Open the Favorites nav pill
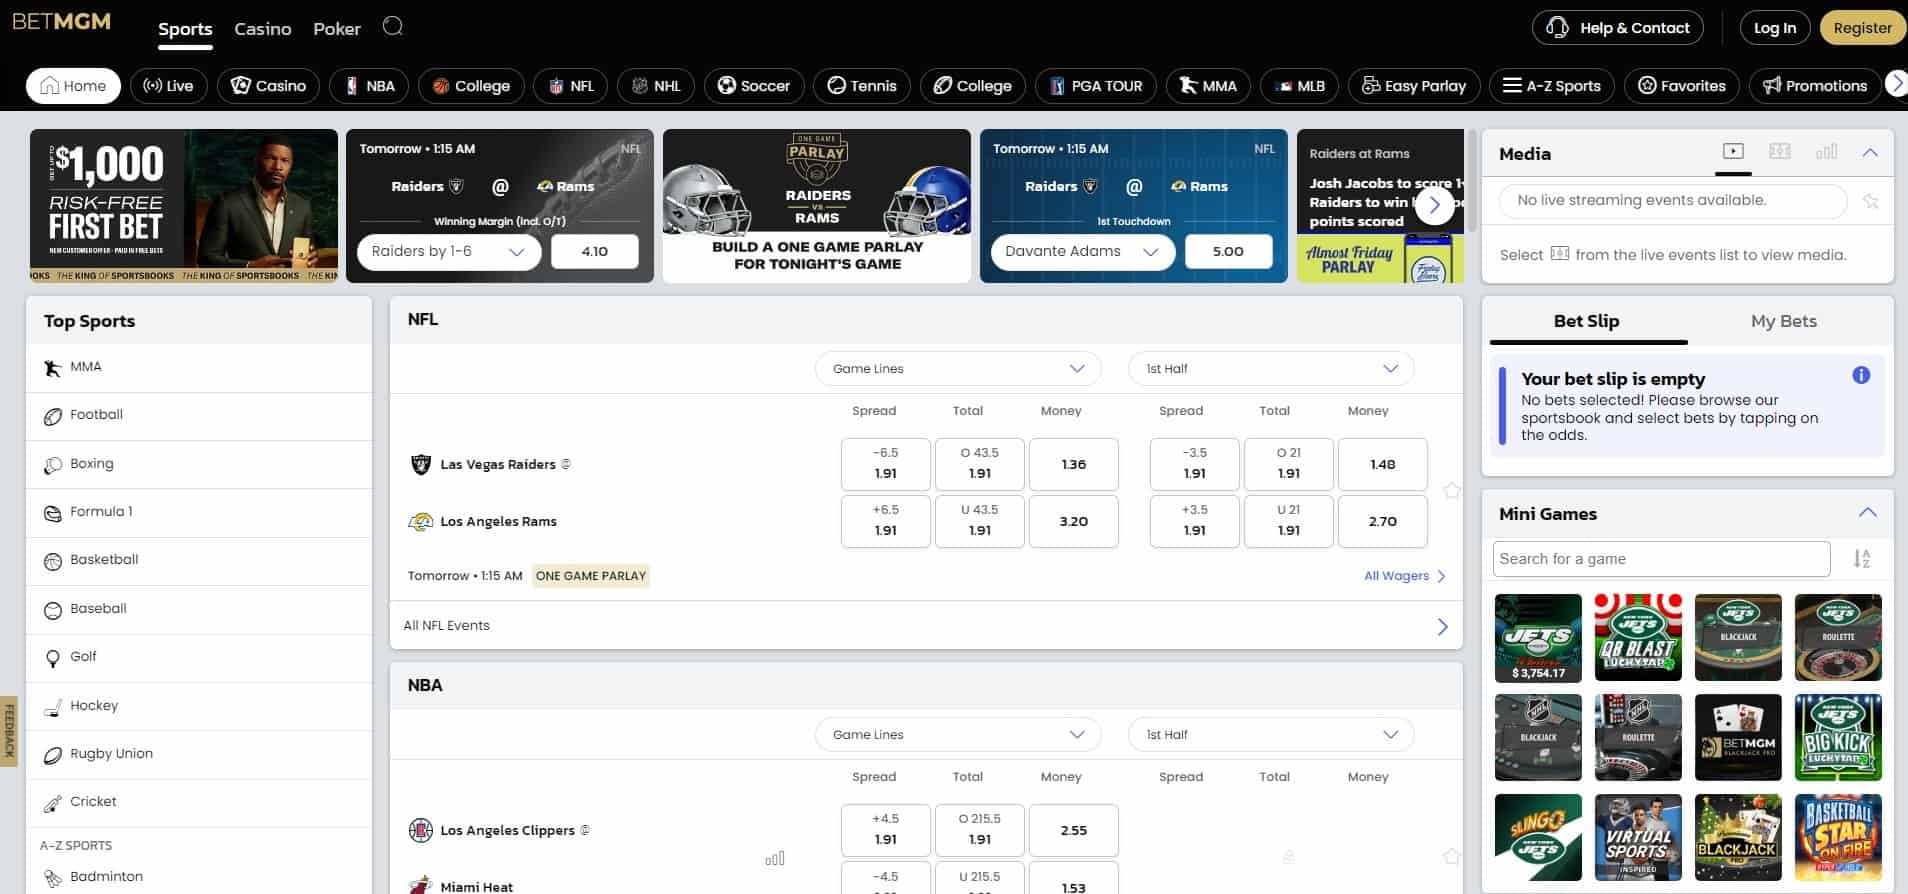This screenshot has height=894, width=1908. pos(1681,86)
